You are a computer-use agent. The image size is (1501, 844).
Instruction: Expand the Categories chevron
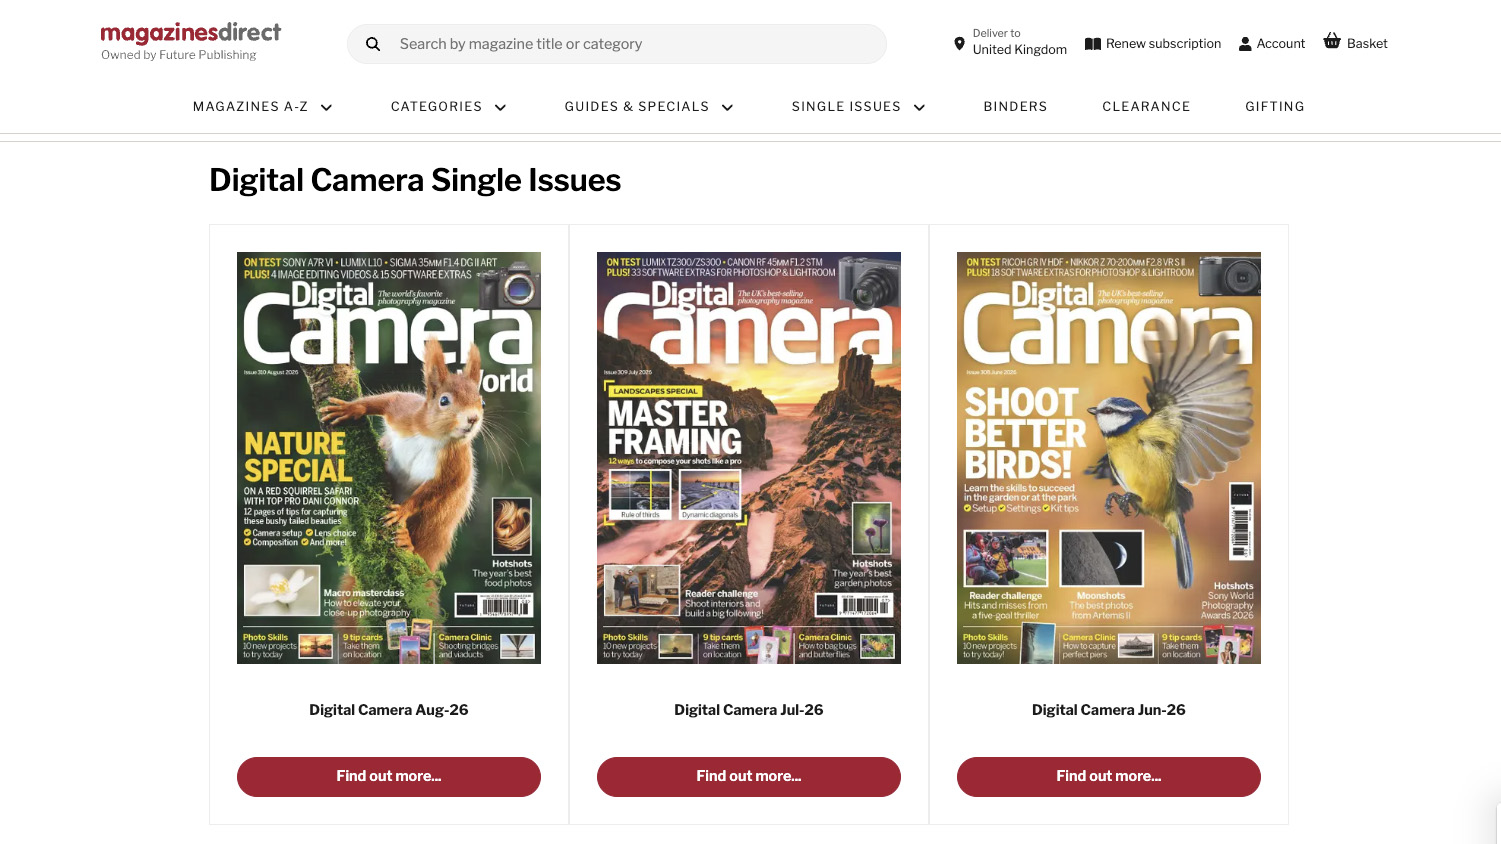(500, 108)
